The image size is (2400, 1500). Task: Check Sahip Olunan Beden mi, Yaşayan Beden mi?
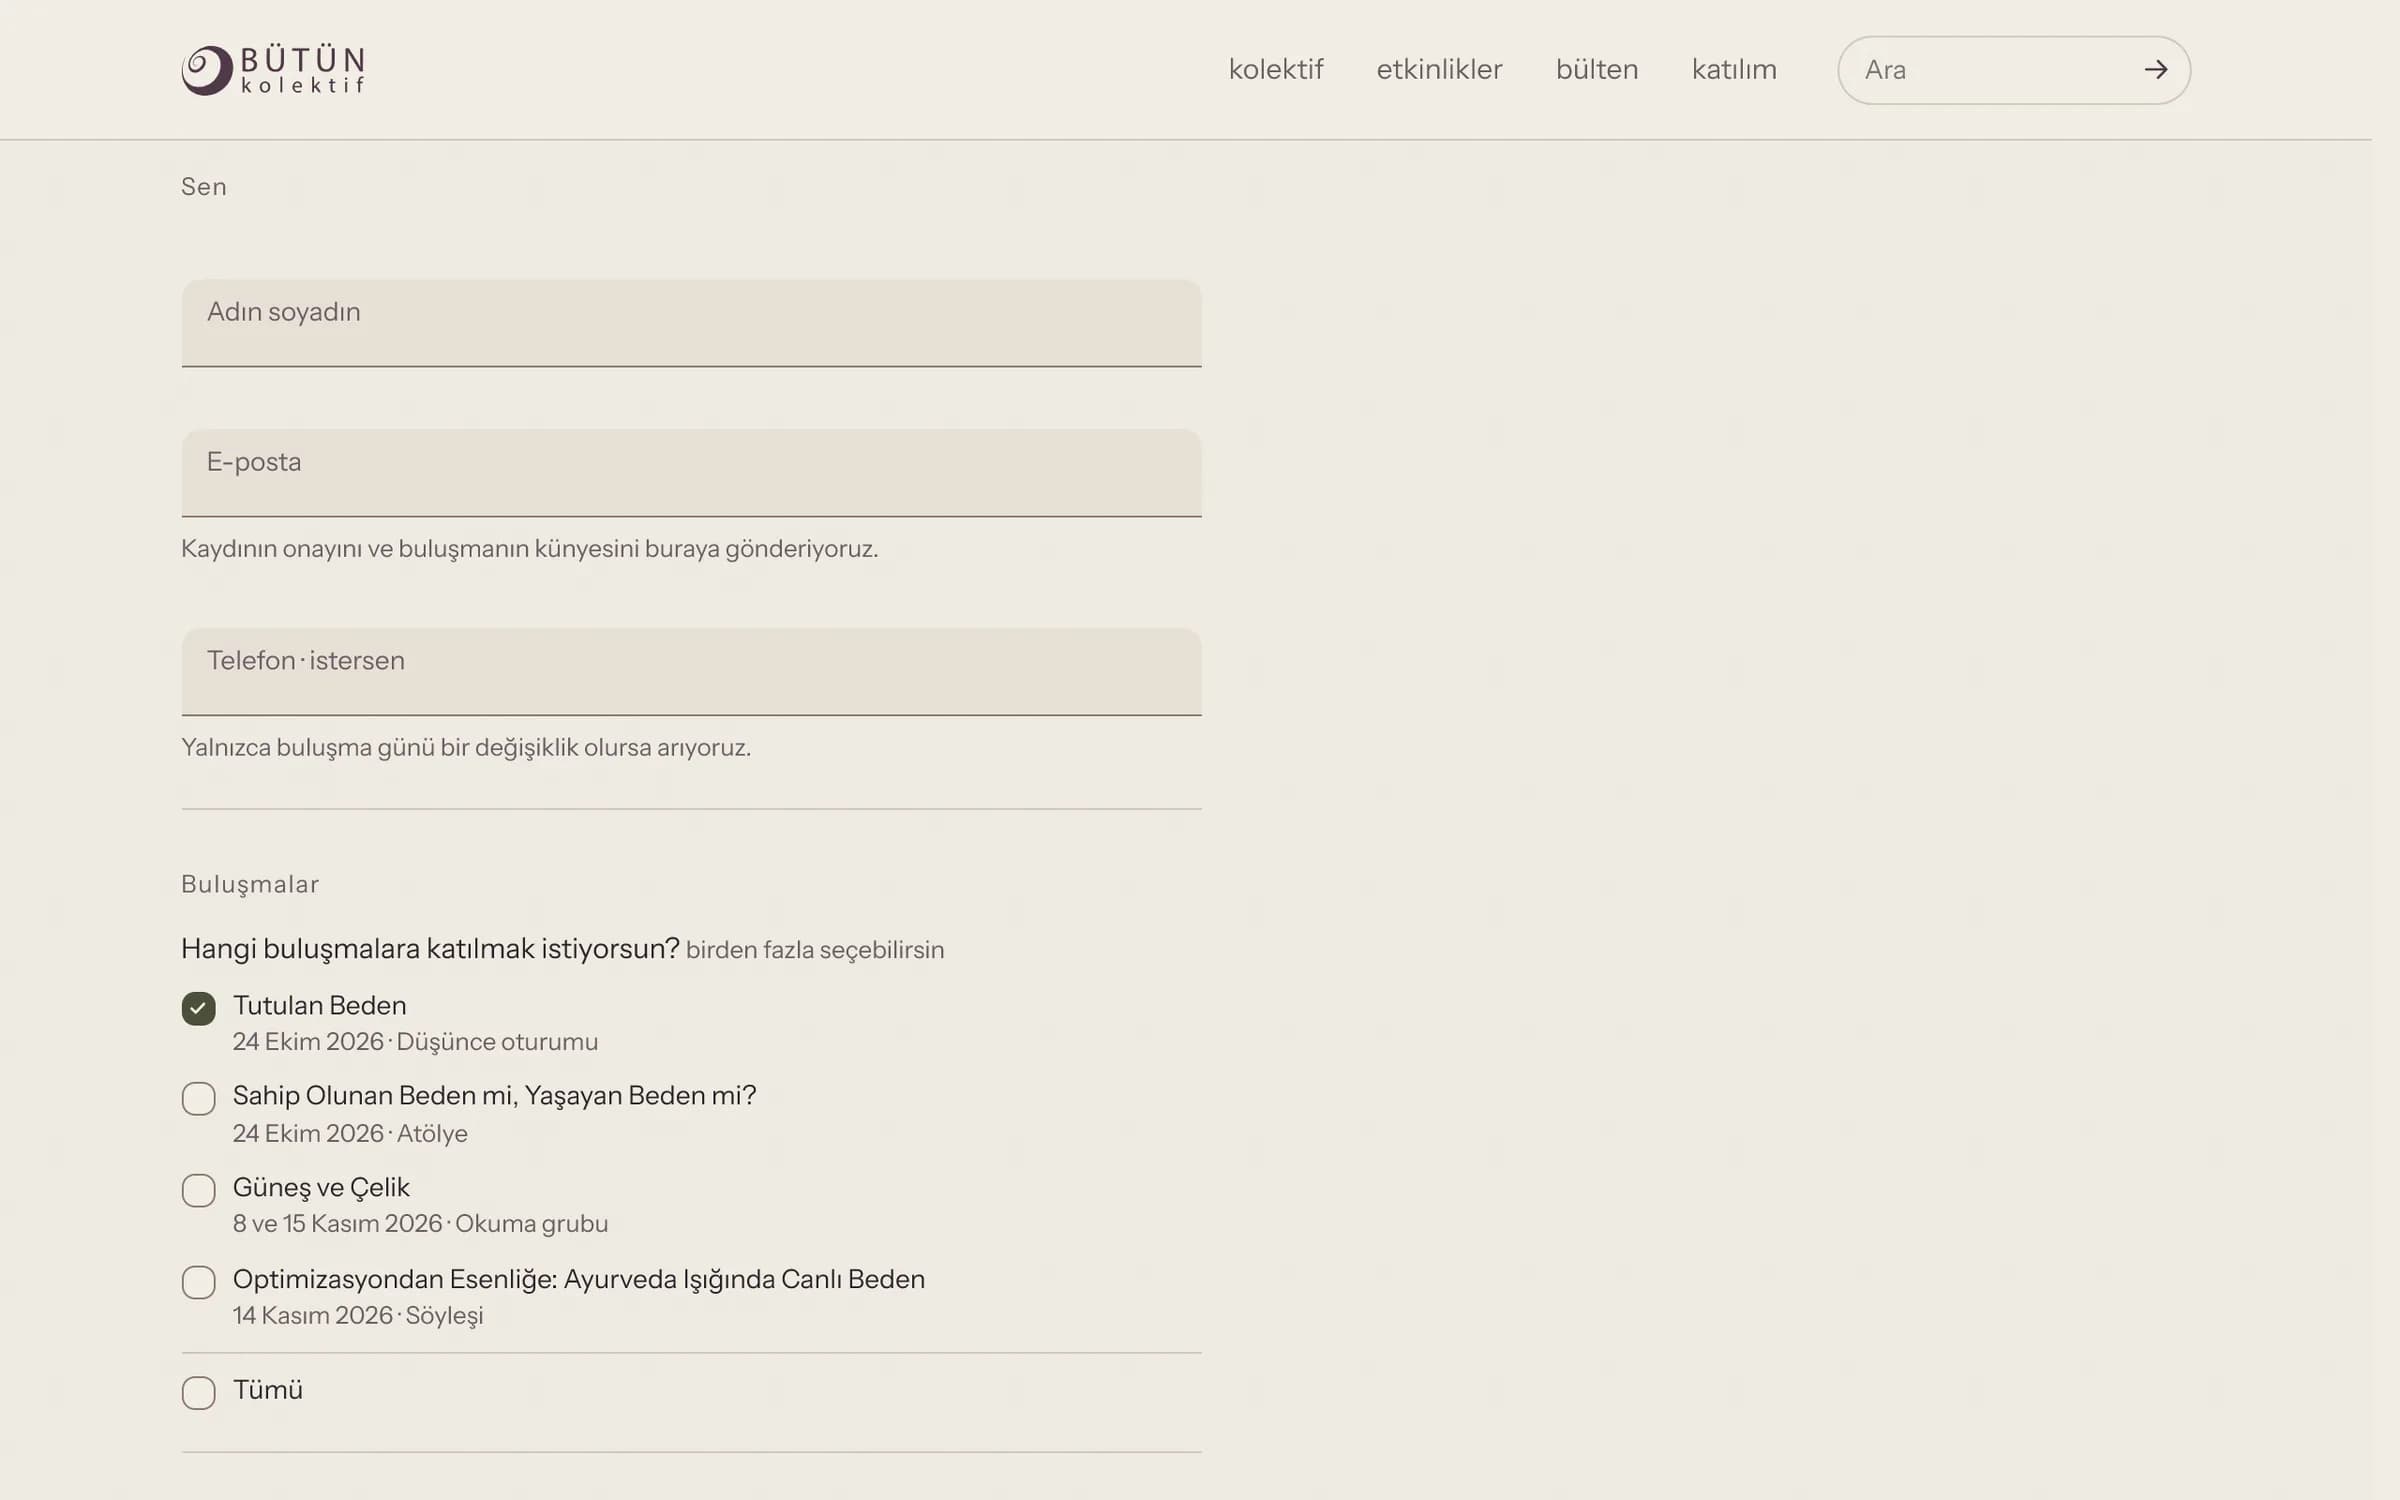[x=198, y=1098]
